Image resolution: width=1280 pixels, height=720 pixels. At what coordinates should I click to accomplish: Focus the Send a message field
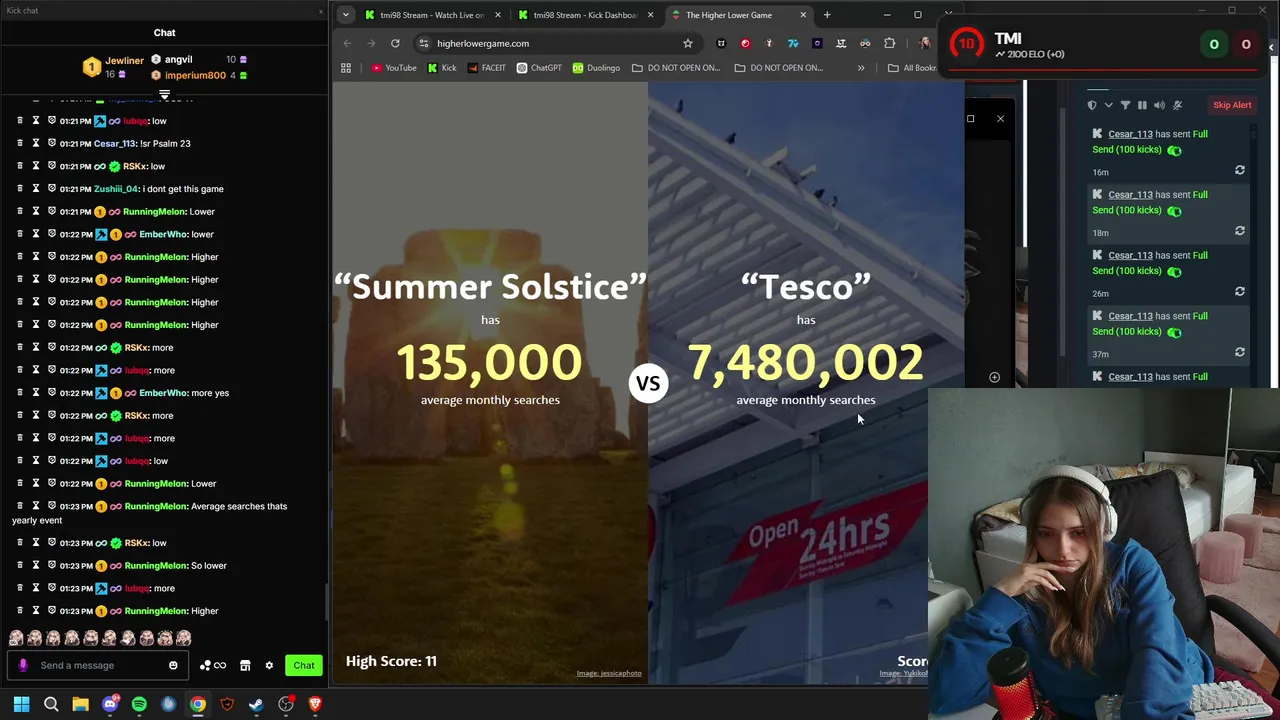pyautogui.click(x=97, y=665)
